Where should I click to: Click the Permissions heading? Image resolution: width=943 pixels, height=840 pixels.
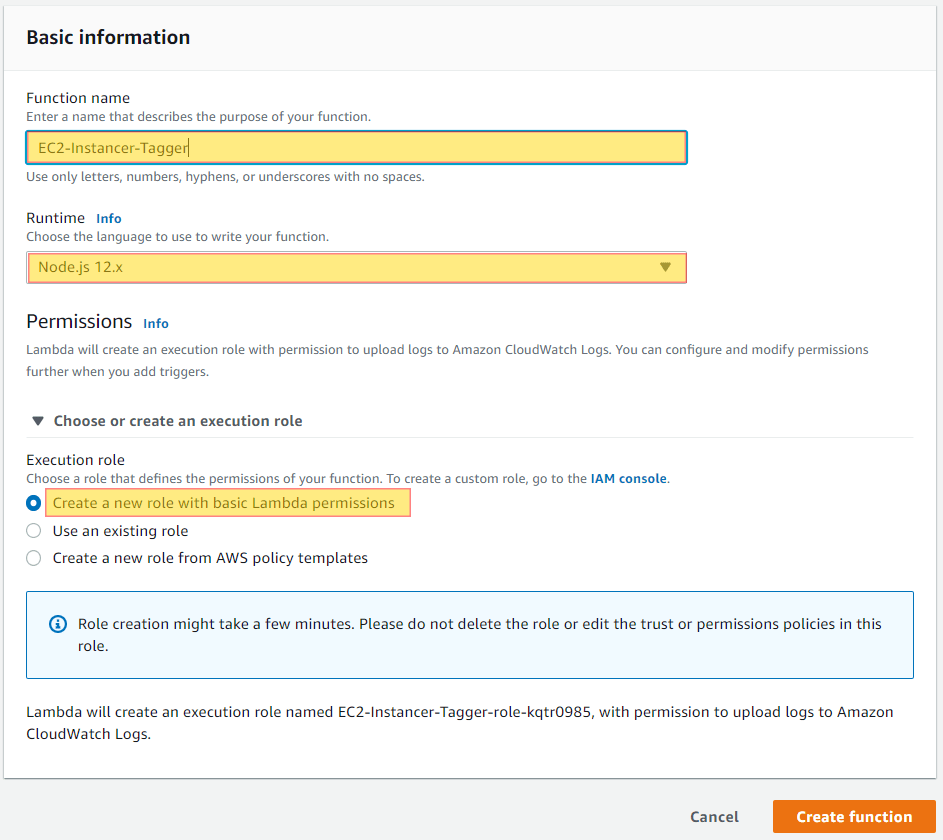[x=79, y=322]
